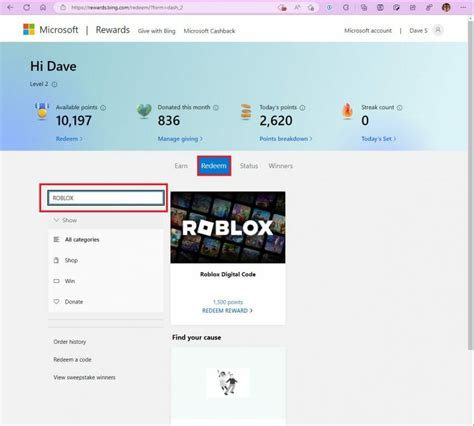Refresh the page with reload icon
This screenshot has height=426, width=474.
(27, 7)
